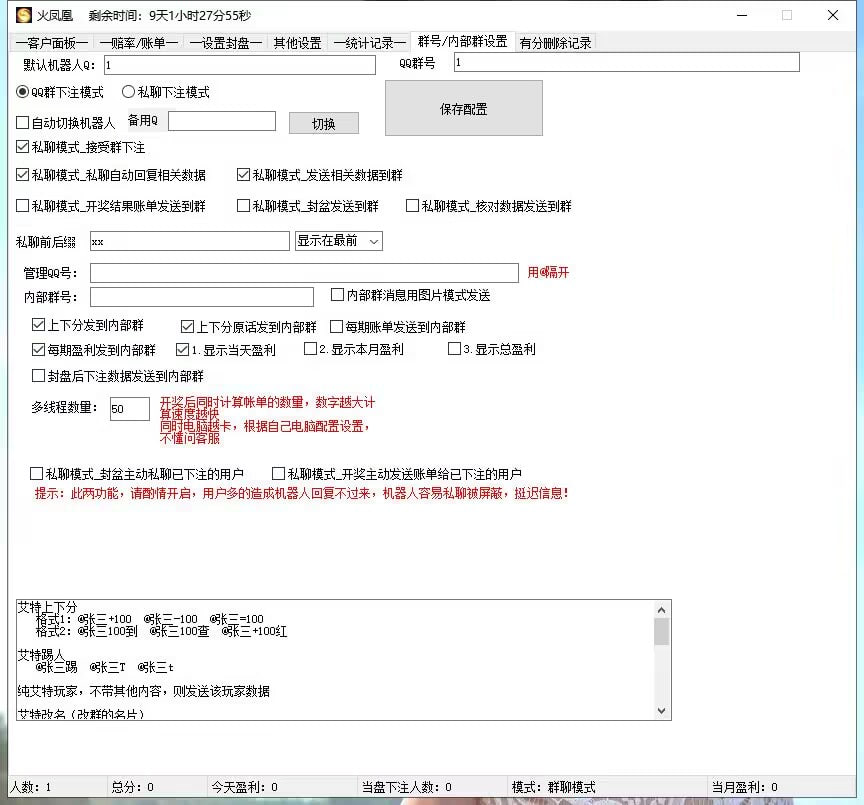Open the 一统计记录一 tab
864x805 pixels.
click(x=369, y=43)
